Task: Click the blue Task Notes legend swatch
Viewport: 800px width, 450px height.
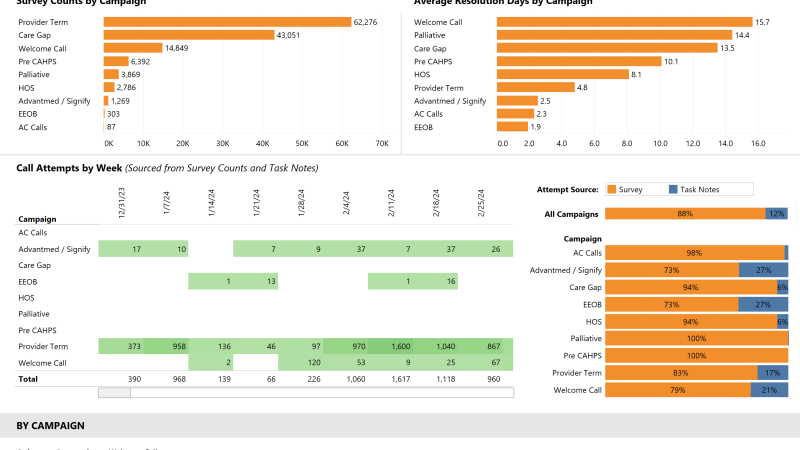Action: [674, 189]
